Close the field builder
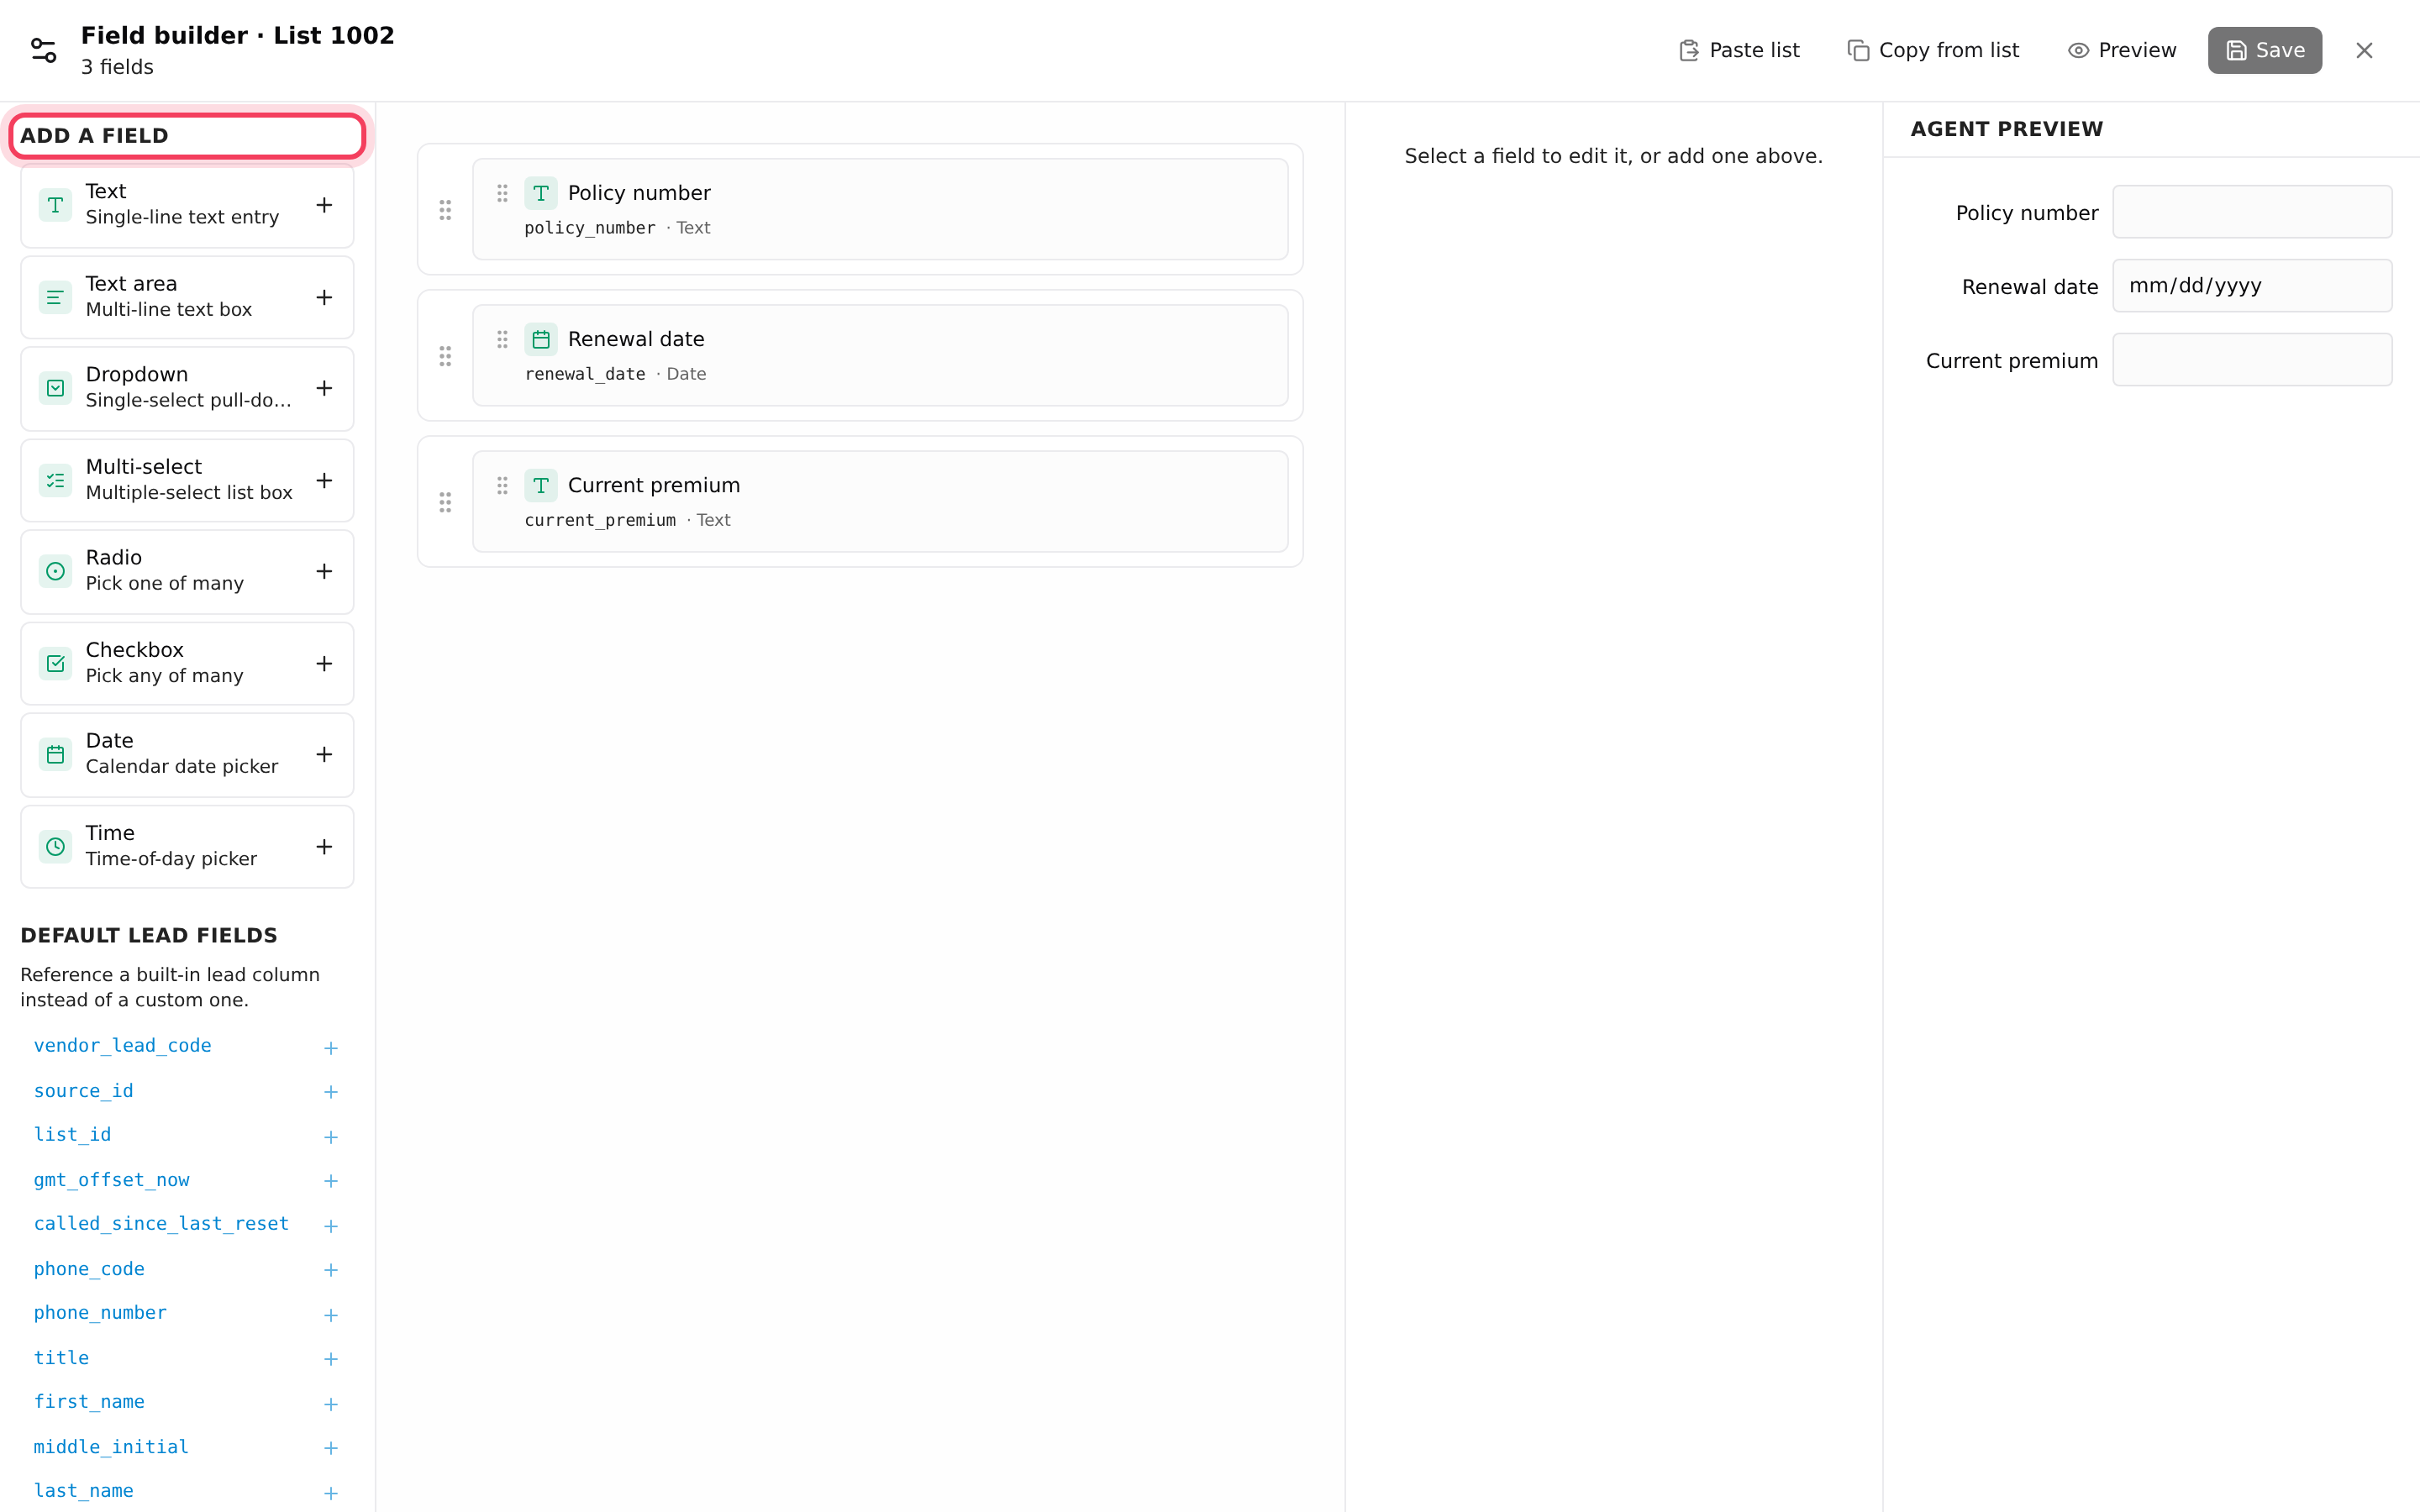2420x1512 pixels. (x=2364, y=50)
